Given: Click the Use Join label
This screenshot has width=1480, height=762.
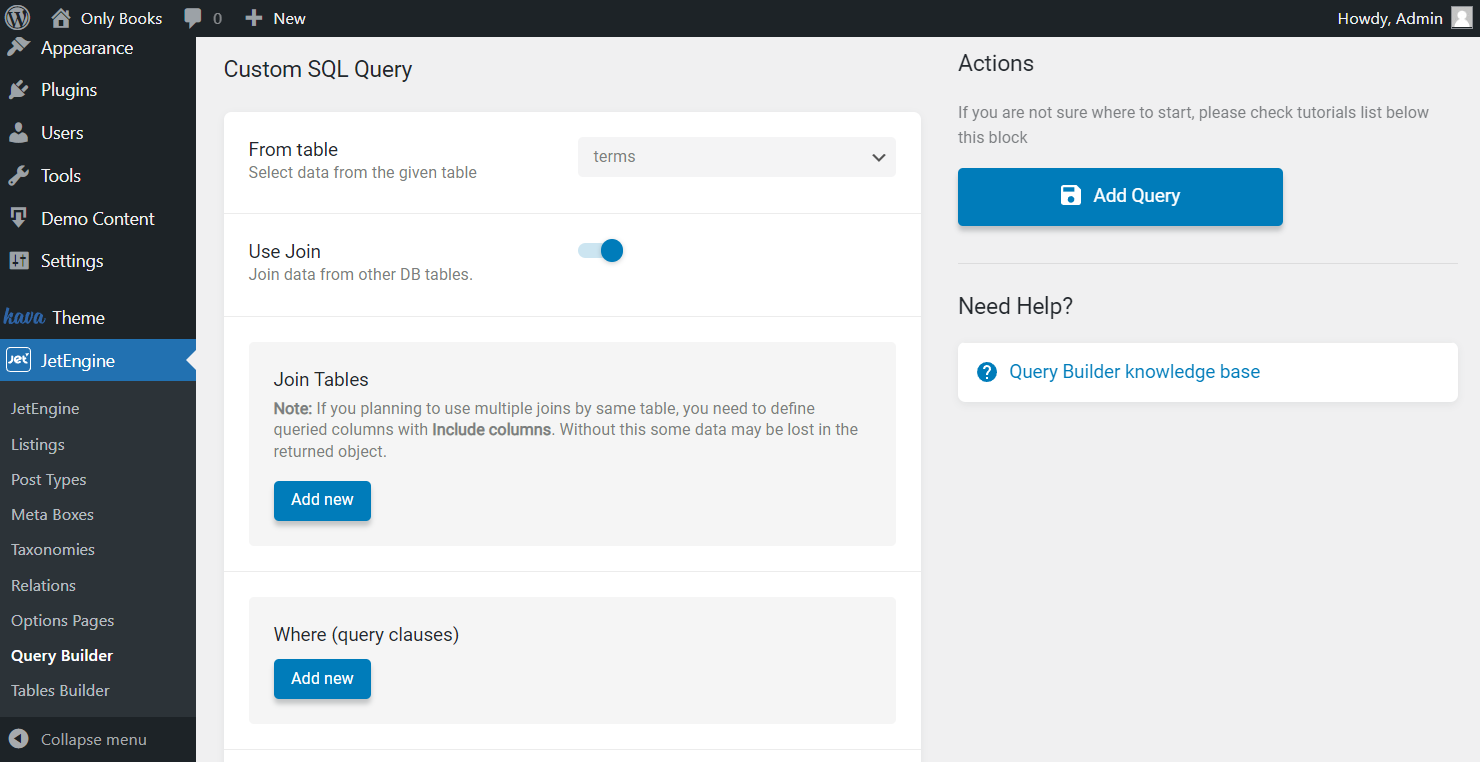Looking at the screenshot, I should point(285,251).
